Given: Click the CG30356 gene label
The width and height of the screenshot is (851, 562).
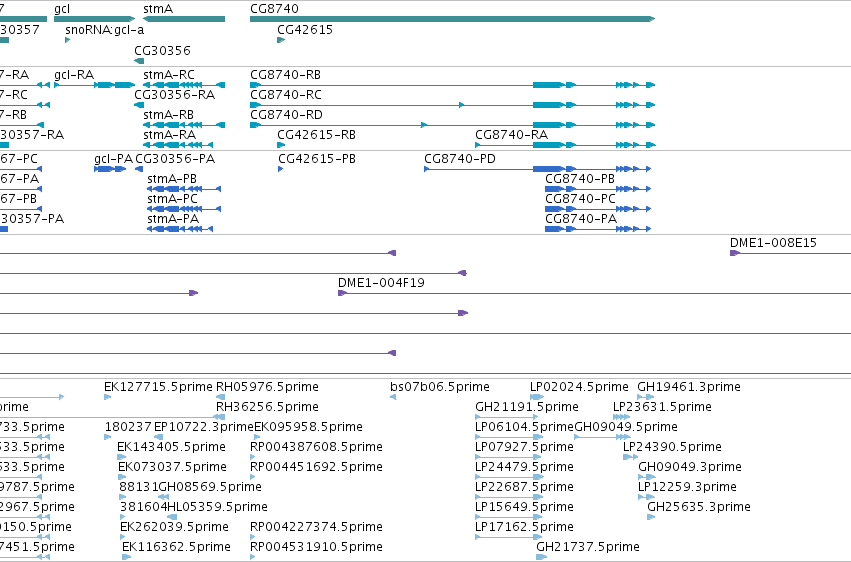Looking at the screenshot, I should (162, 50).
